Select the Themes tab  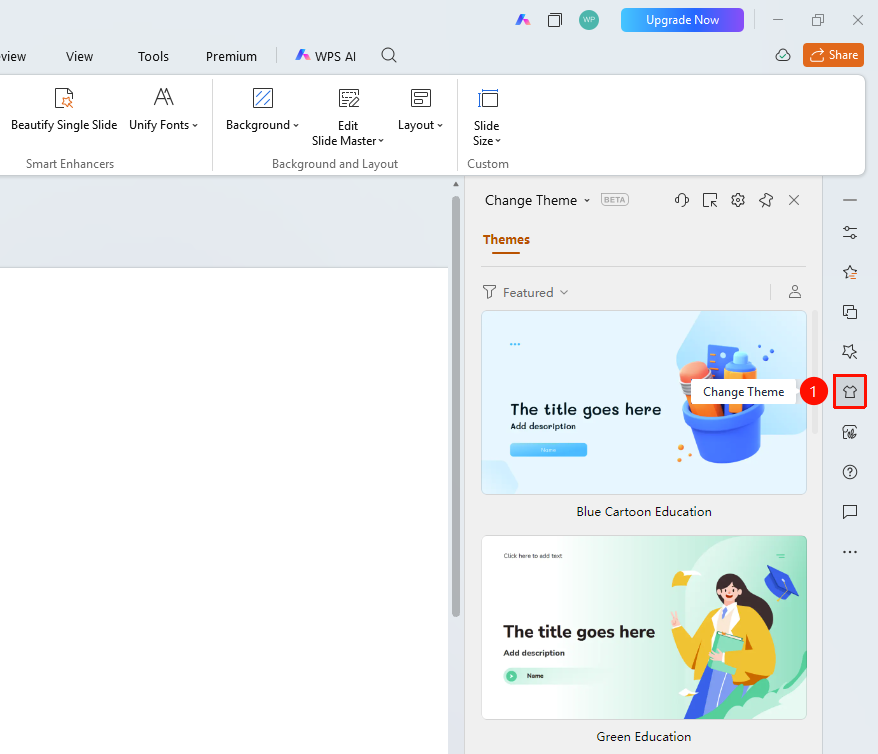(x=506, y=240)
